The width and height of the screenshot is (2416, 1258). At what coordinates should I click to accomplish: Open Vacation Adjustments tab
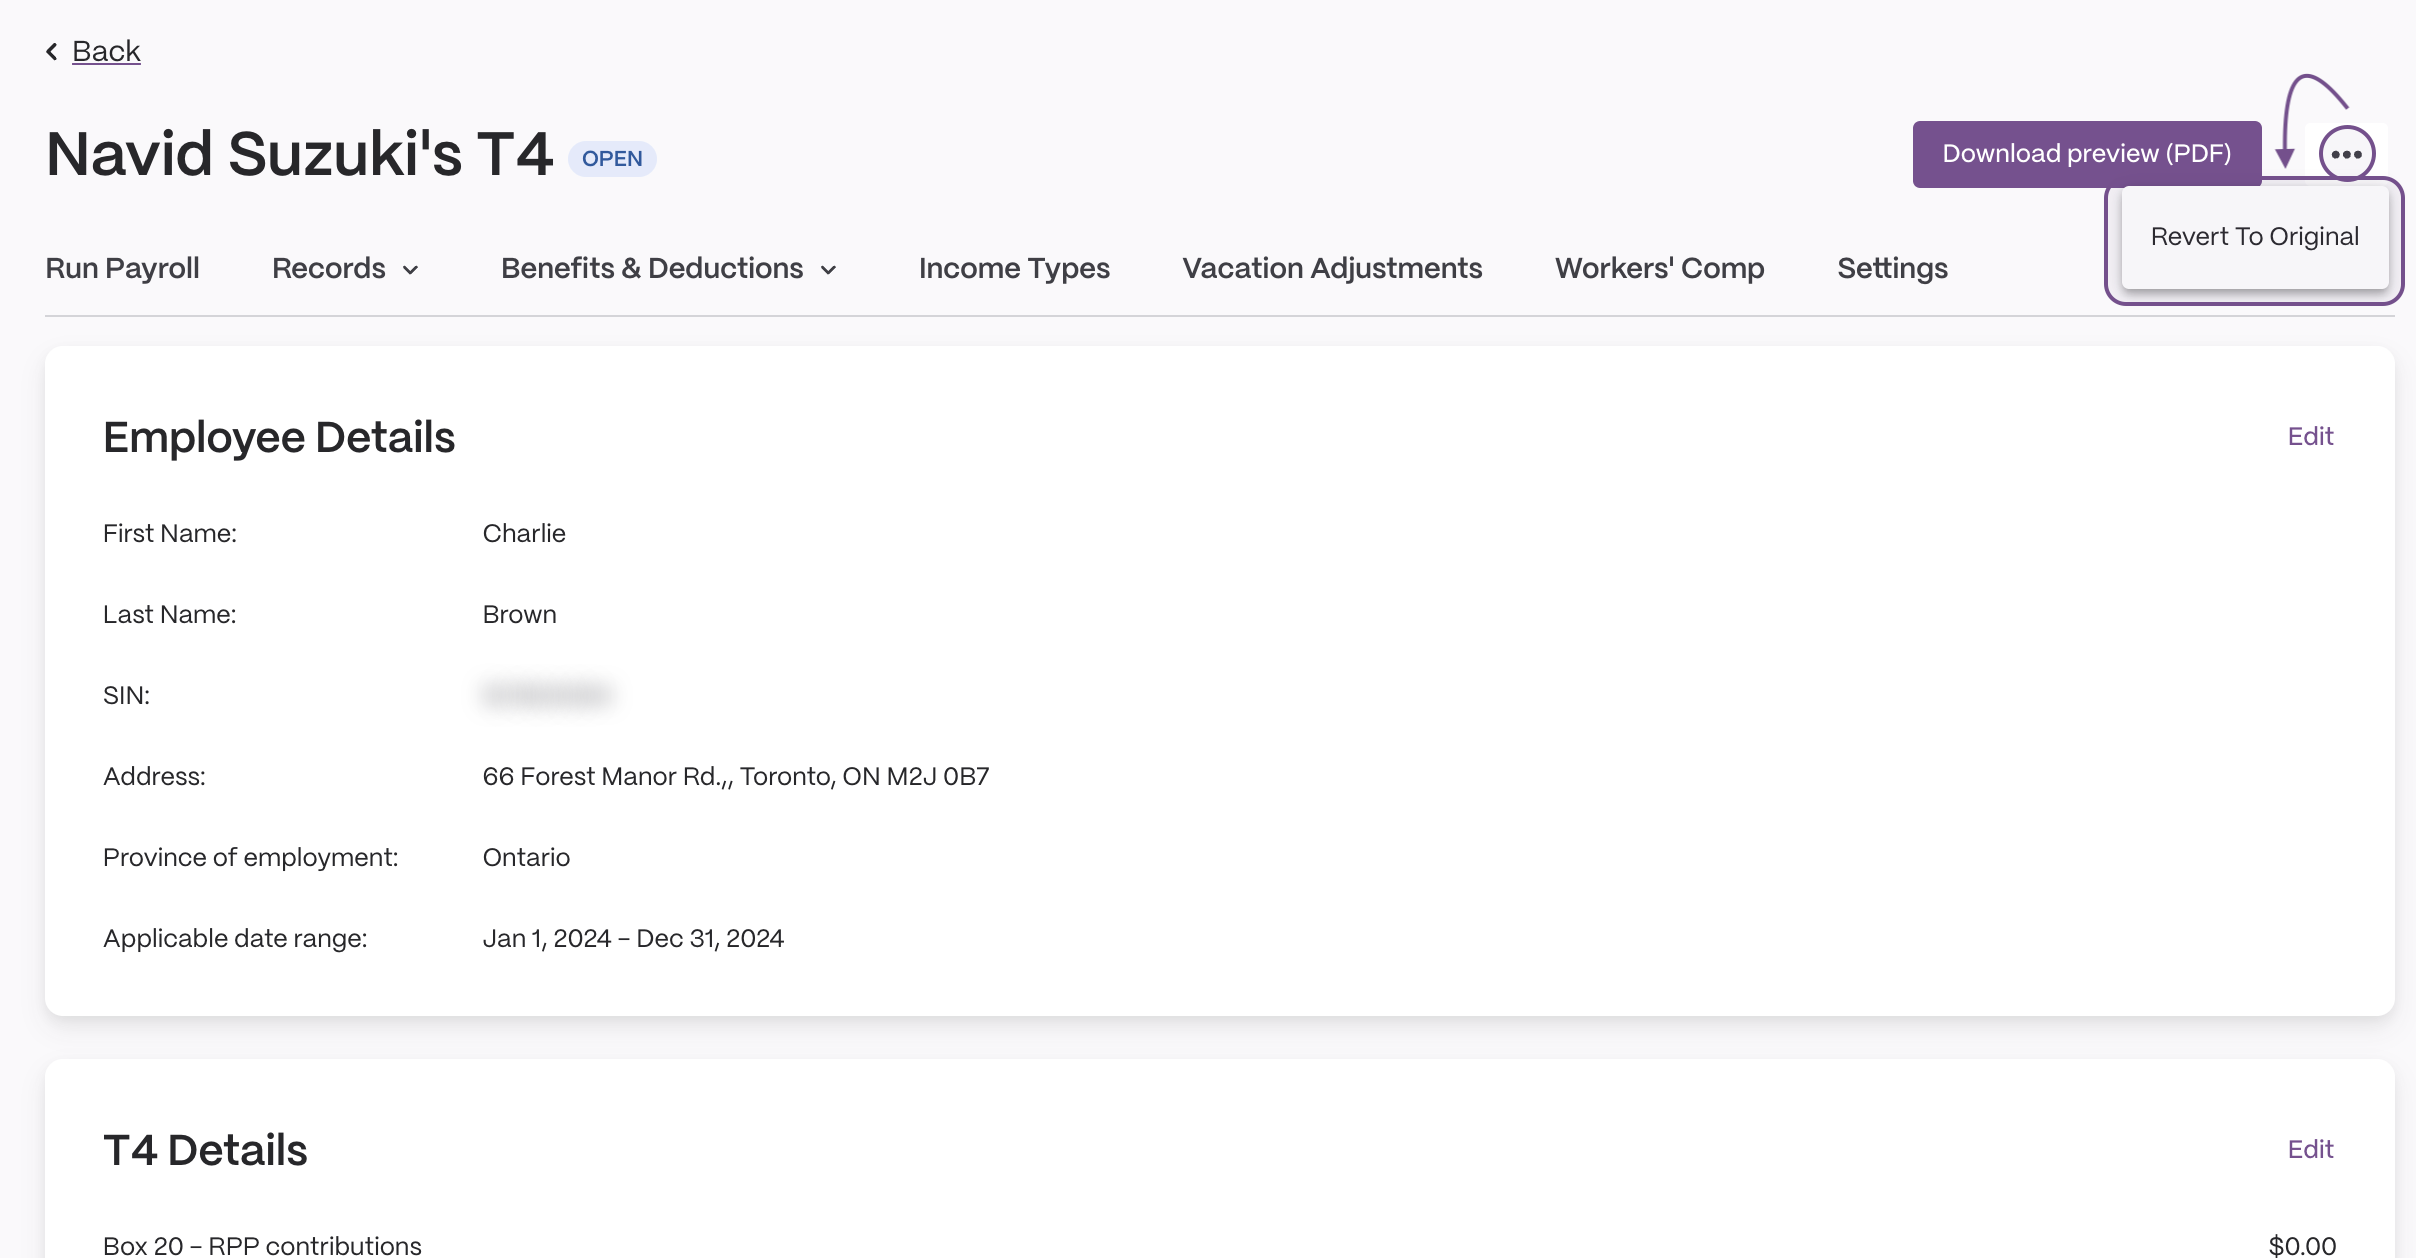tap(1332, 268)
